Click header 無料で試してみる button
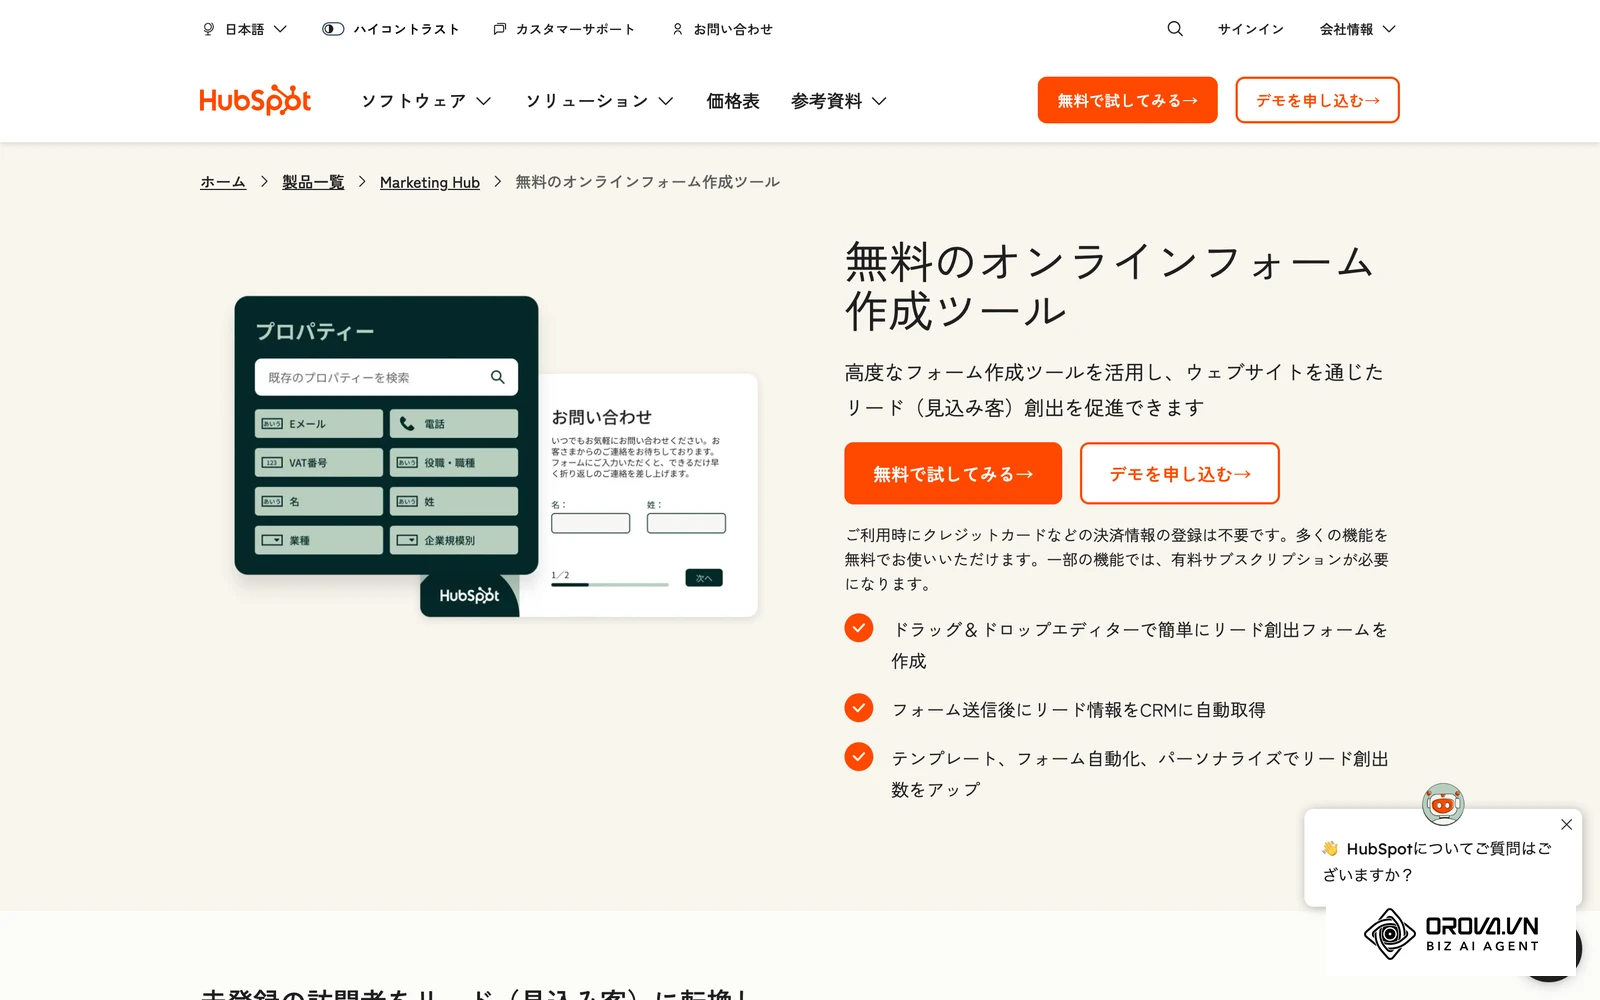 (1127, 100)
